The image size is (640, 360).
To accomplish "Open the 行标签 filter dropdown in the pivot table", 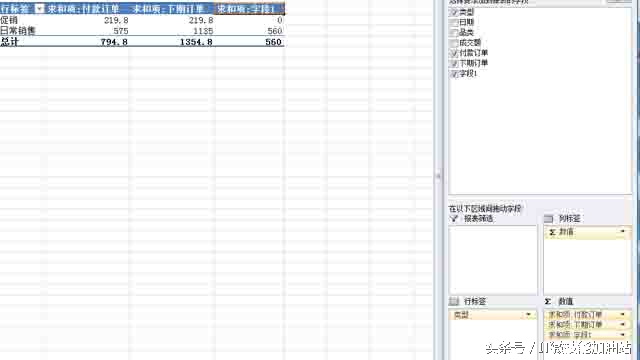I will [40, 9].
